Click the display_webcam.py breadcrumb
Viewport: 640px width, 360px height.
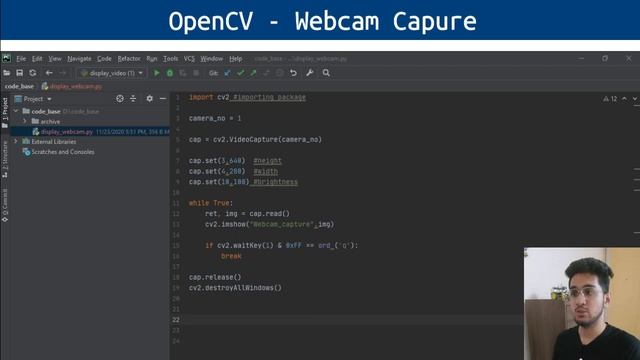(72, 87)
